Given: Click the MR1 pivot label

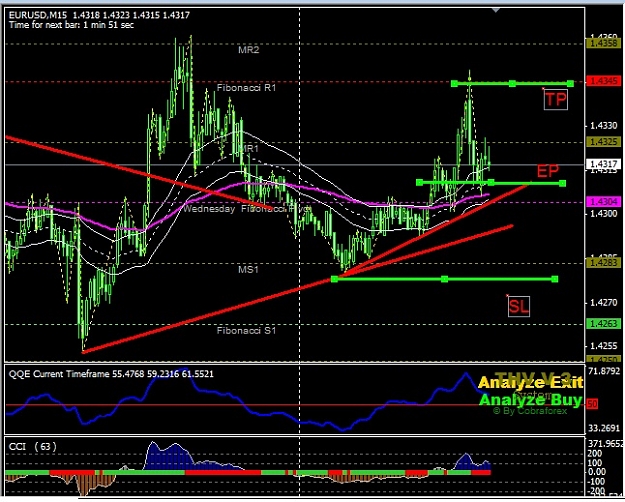Looking at the screenshot, I should [x=248, y=148].
